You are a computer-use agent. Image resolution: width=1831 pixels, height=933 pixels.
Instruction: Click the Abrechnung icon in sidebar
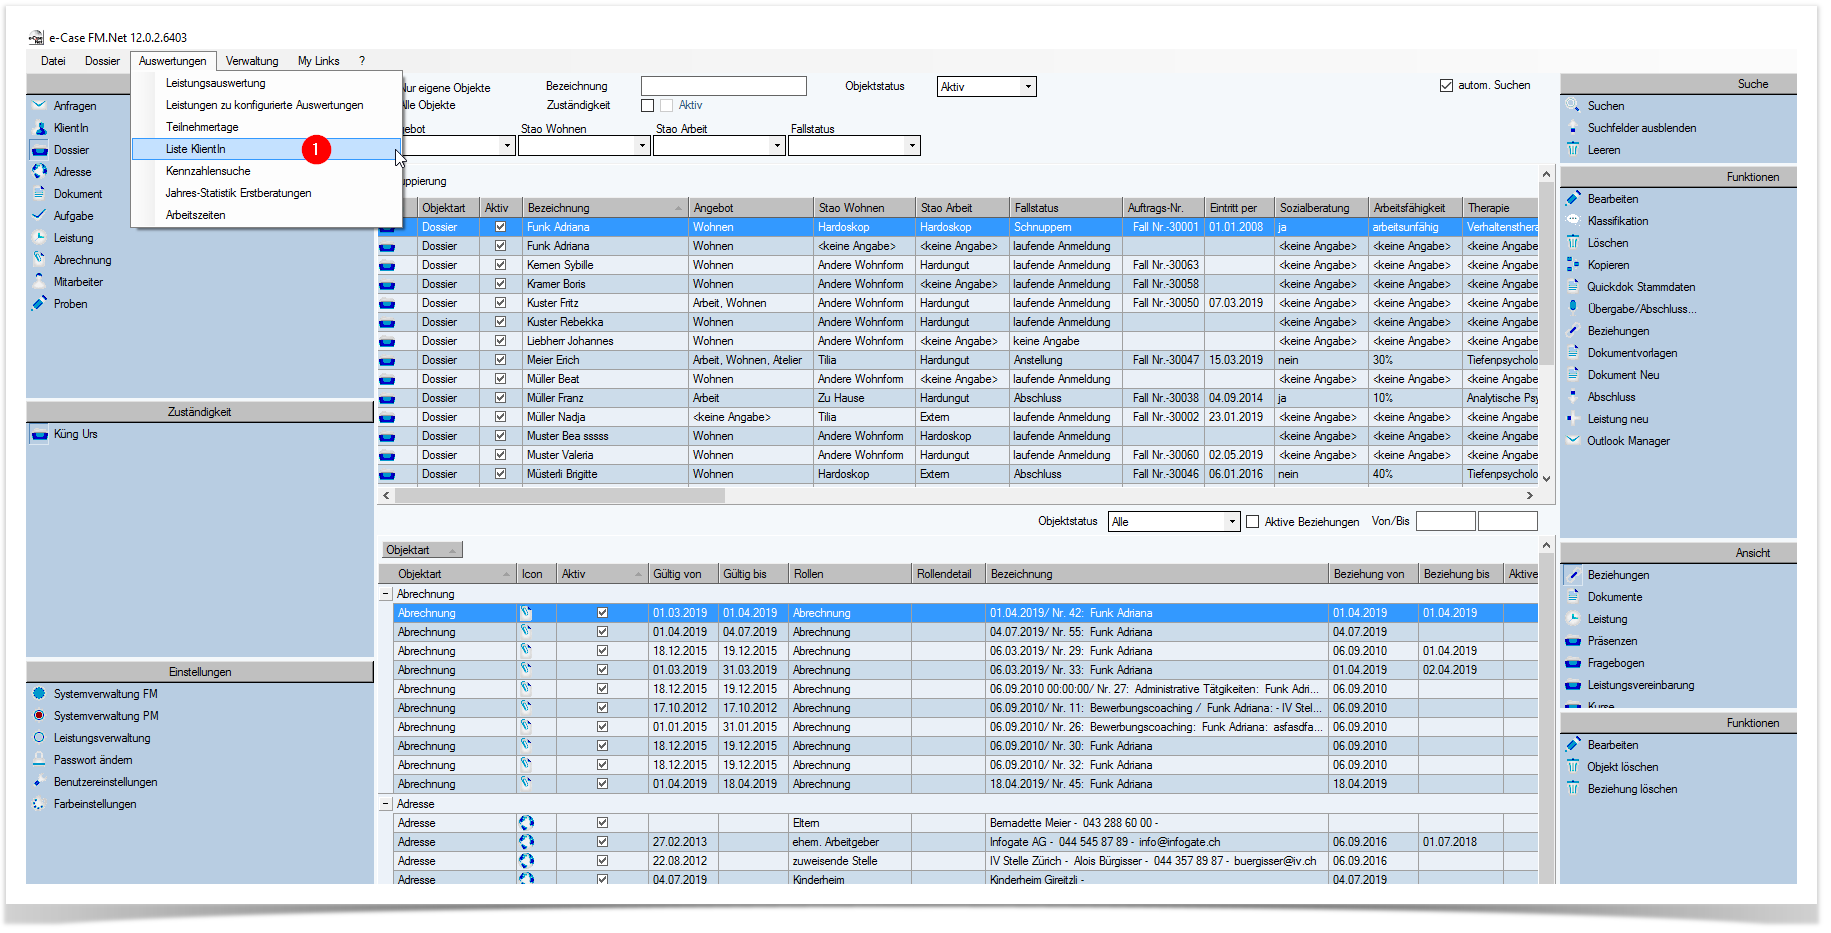[x=40, y=259]
